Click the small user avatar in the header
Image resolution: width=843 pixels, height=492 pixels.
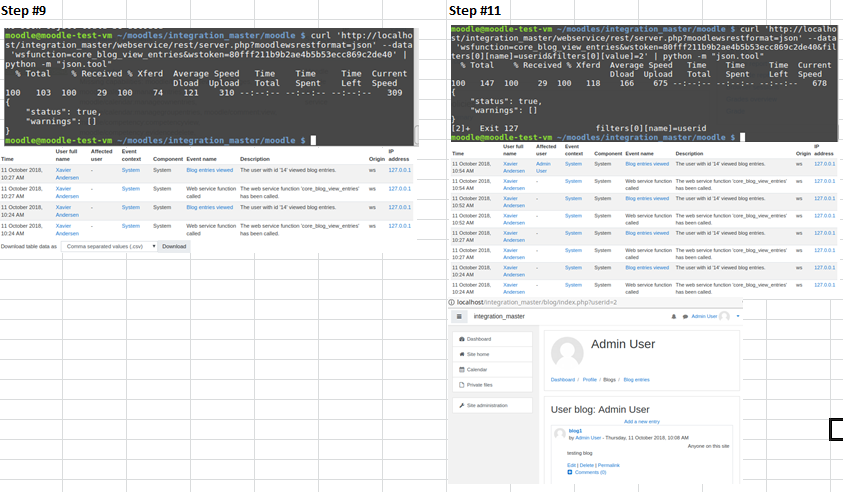pyautogui.click(x=725, y=316)
